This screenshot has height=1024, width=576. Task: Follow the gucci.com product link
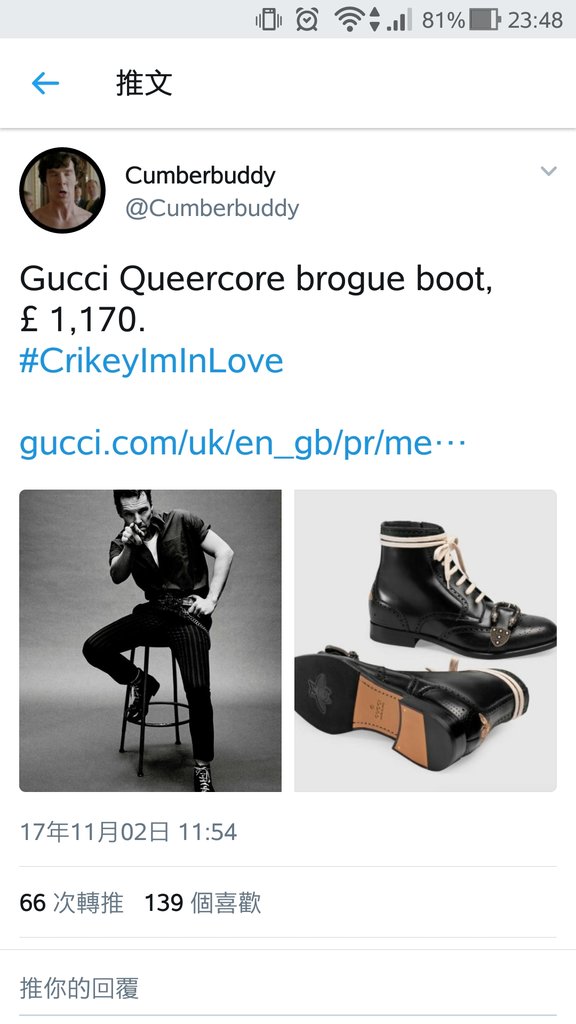tap(242, 444)
